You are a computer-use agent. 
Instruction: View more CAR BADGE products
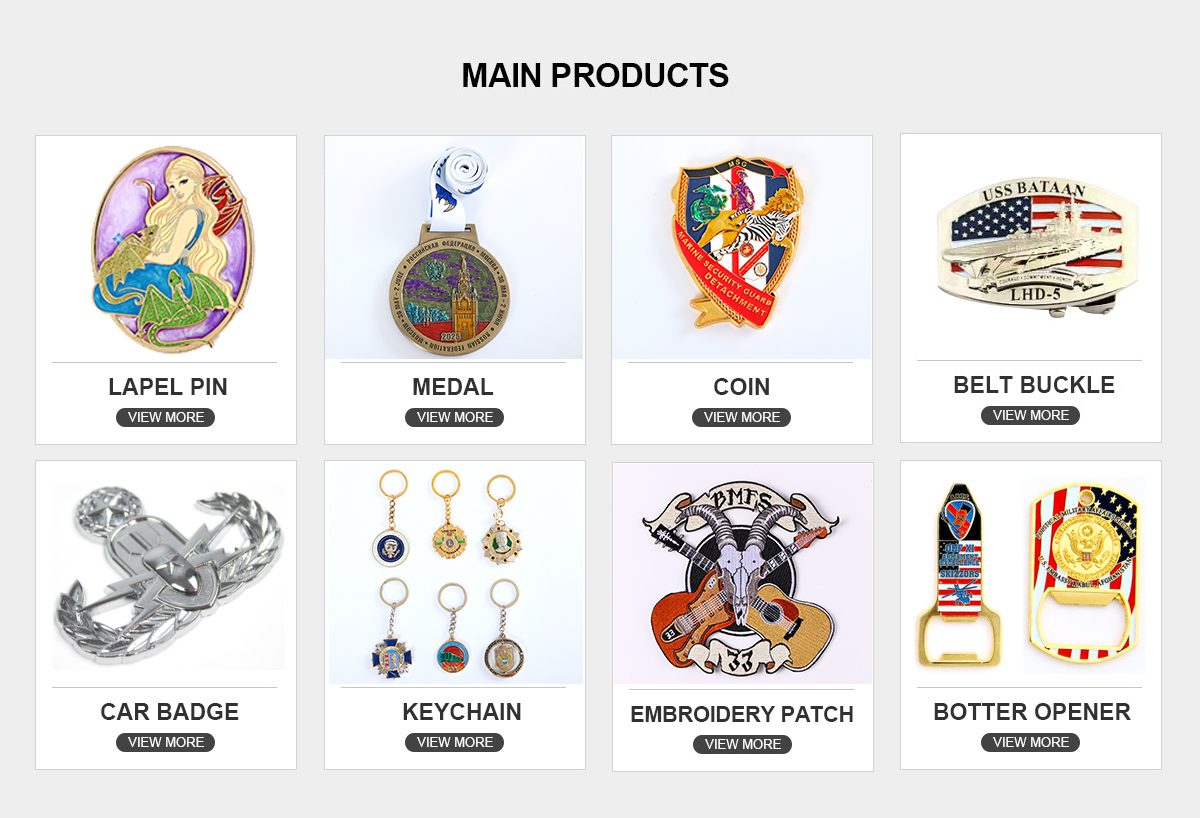(166, 742)
